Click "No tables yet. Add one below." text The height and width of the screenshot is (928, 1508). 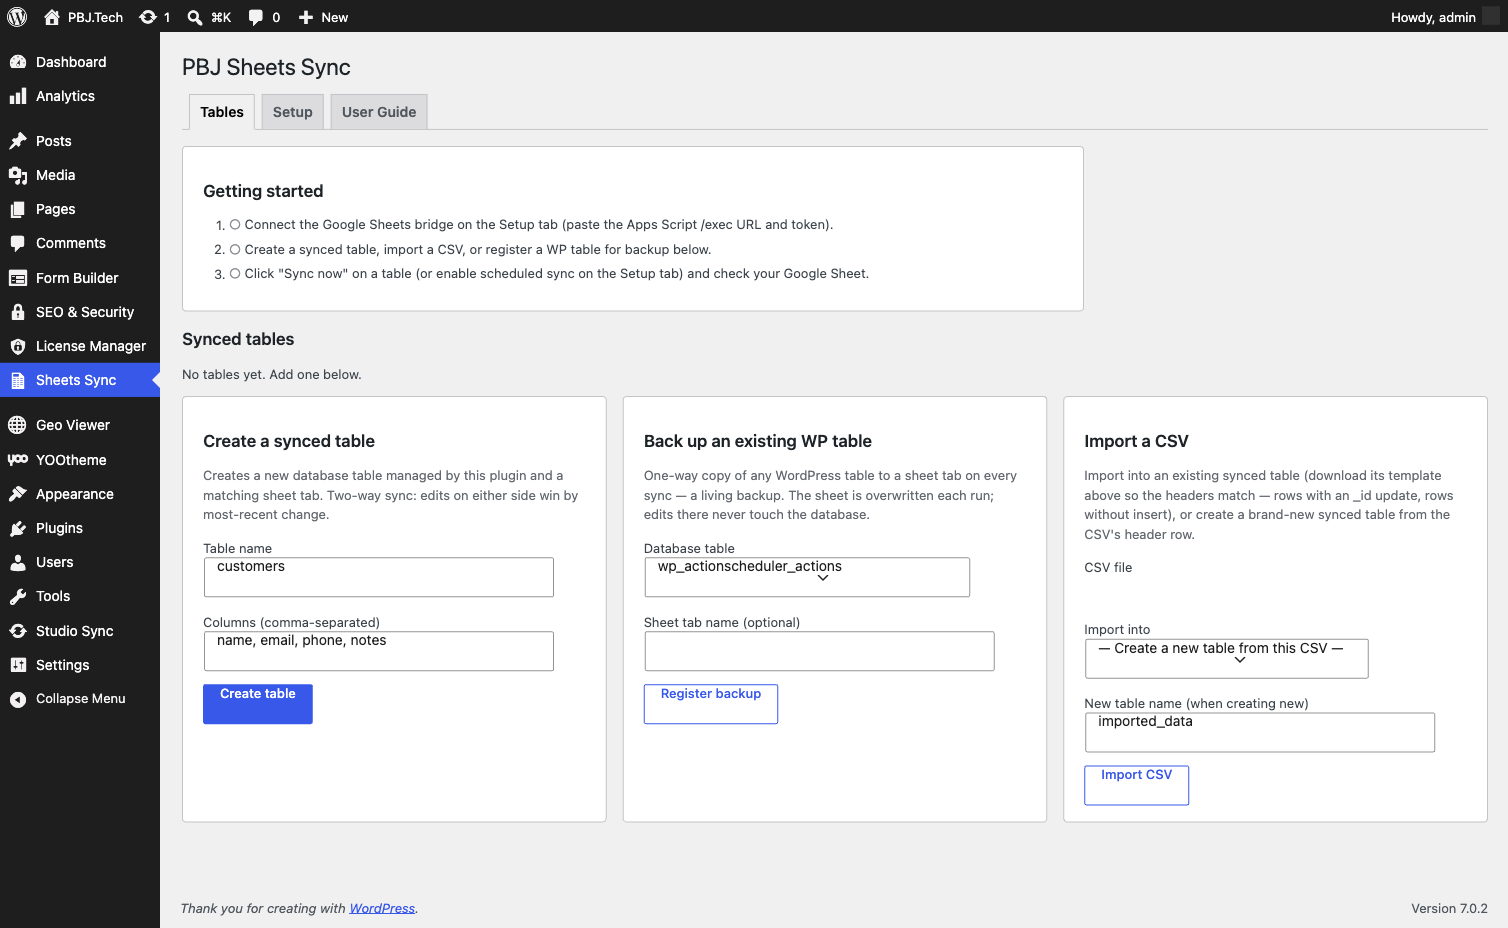click(272, 374)
